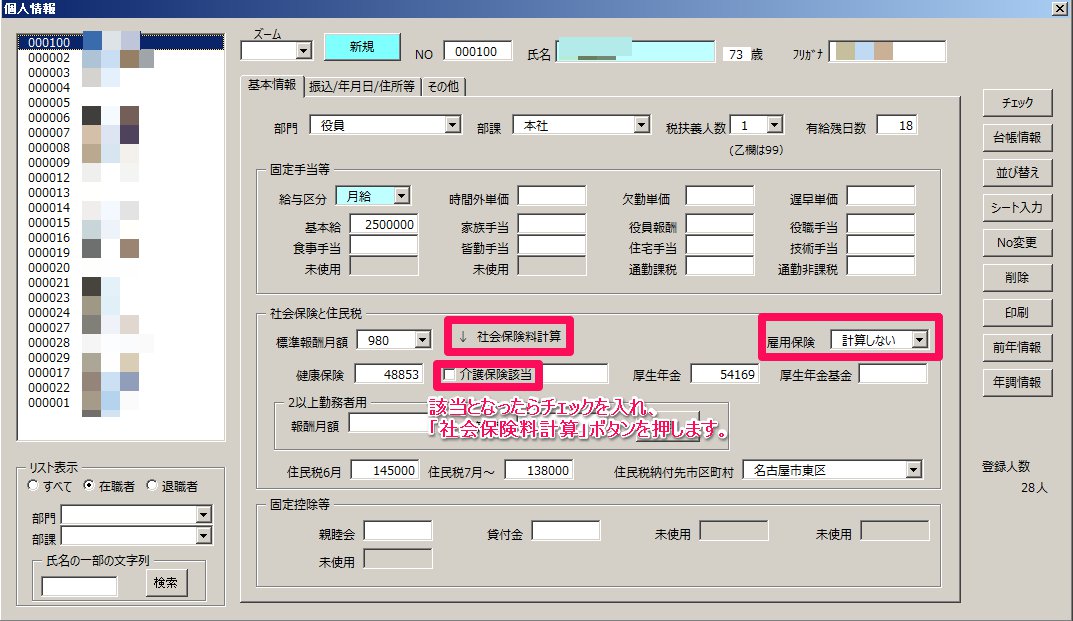Select employee 000012 in the list
Viewport: 1073px width, 621px height.
pyautogui.click(x=120, y=177)
